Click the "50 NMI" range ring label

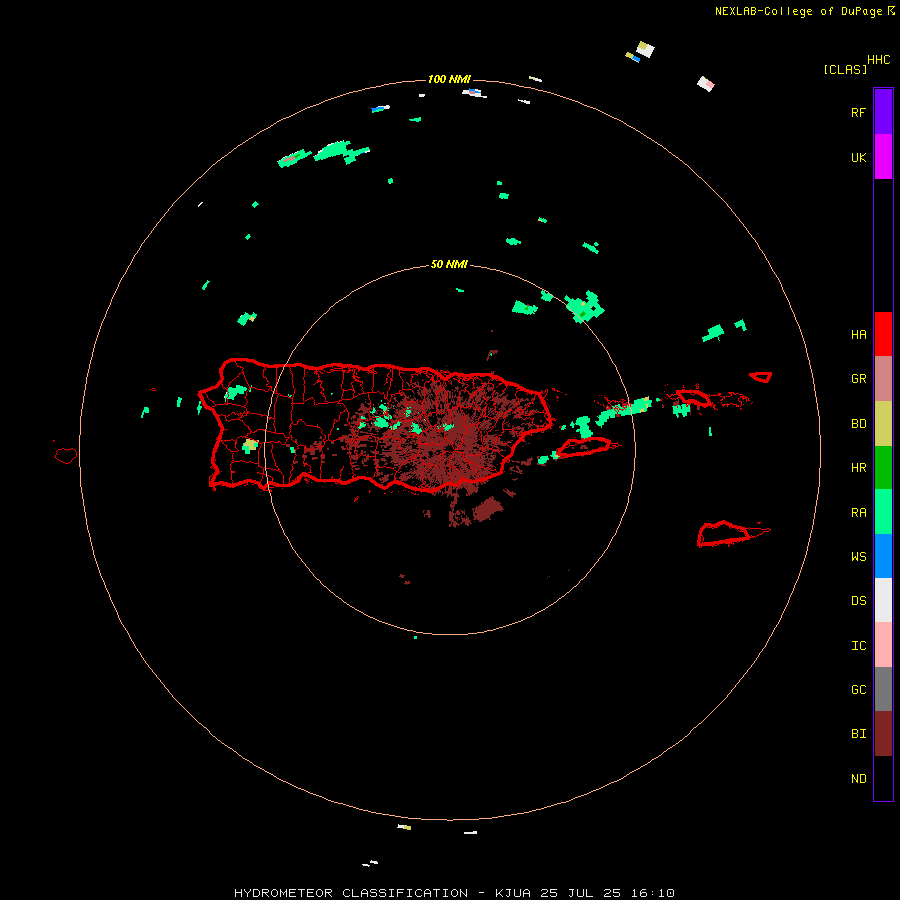pyautogui.click(x=449, y=264)
